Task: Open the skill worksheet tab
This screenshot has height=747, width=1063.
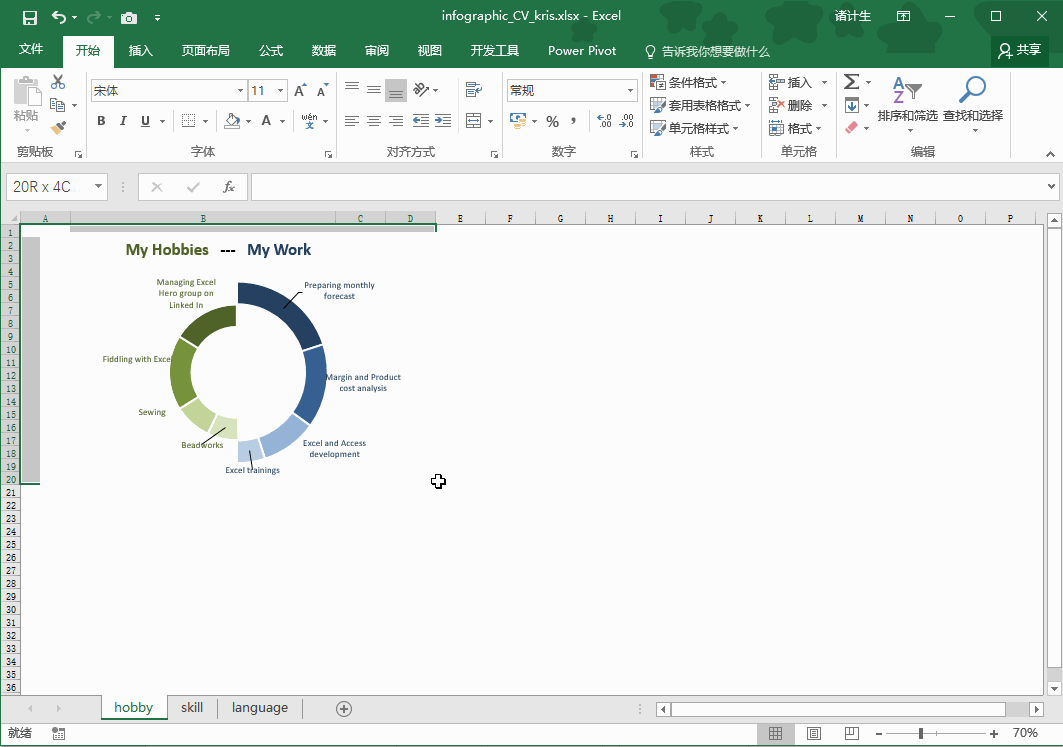Action: click(x=192, y=708)
